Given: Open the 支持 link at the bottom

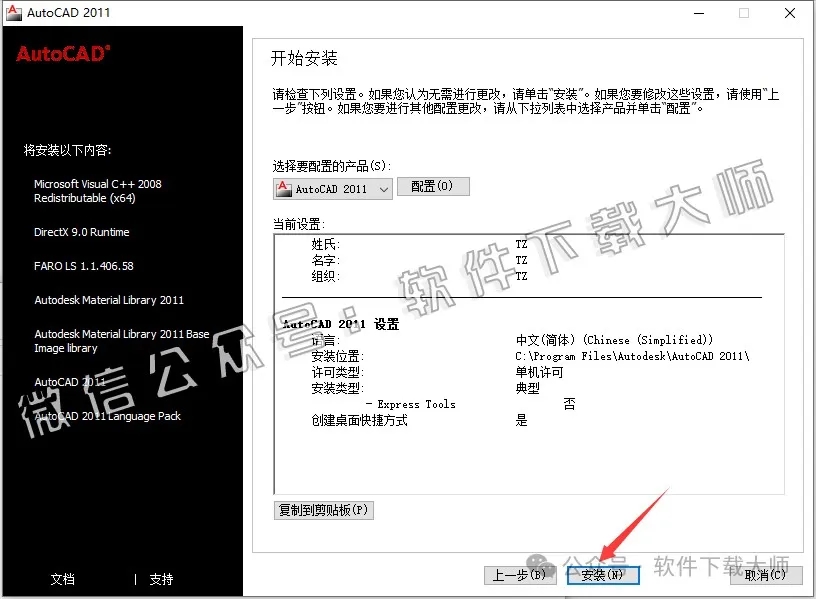Looking at the screenshot, I should (160, 579).
